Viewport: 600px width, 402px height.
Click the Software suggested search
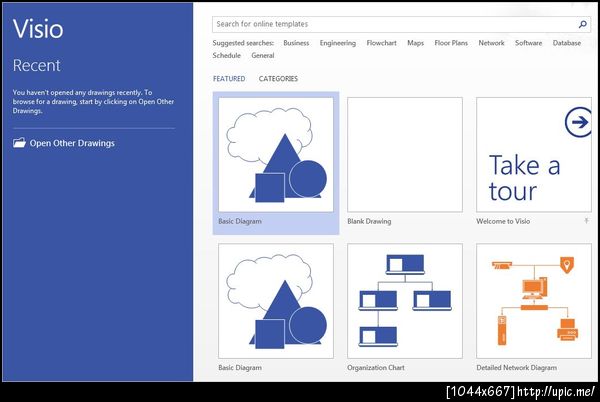coord(528,43)
